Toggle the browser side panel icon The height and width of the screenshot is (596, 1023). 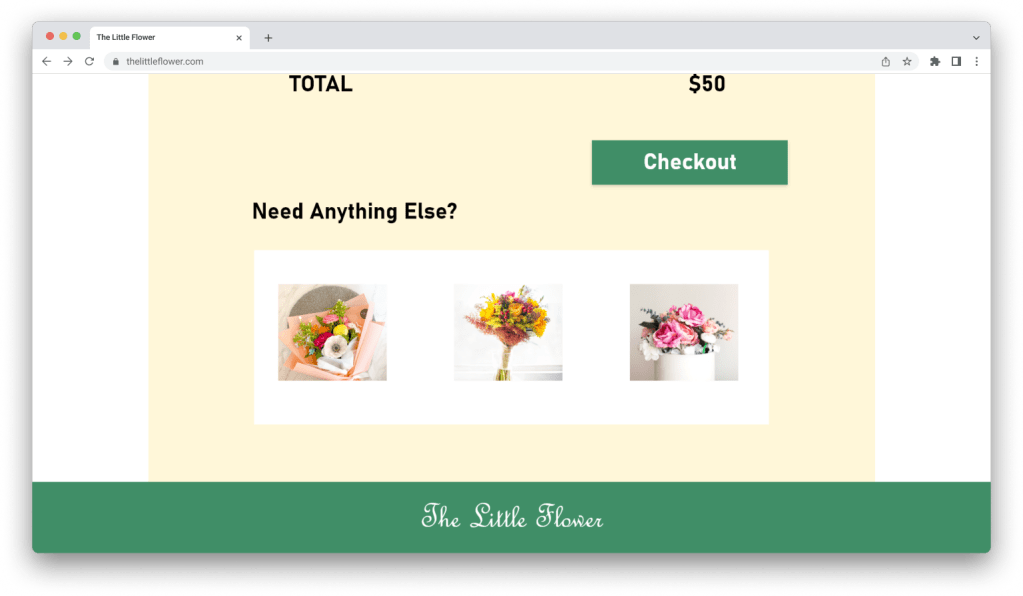coord(956,61)
